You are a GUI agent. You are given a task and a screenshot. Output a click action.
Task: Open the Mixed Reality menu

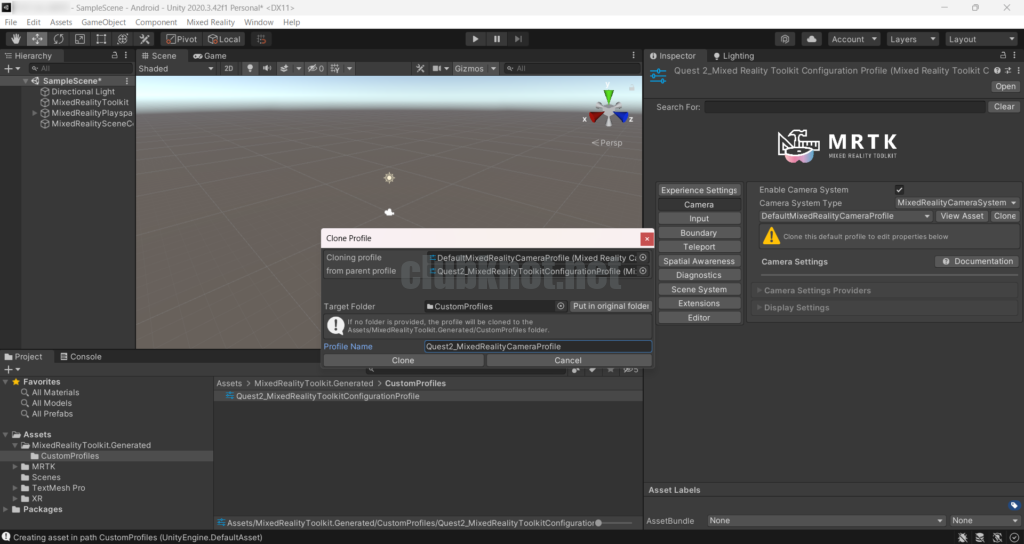[x=210, y=22]
